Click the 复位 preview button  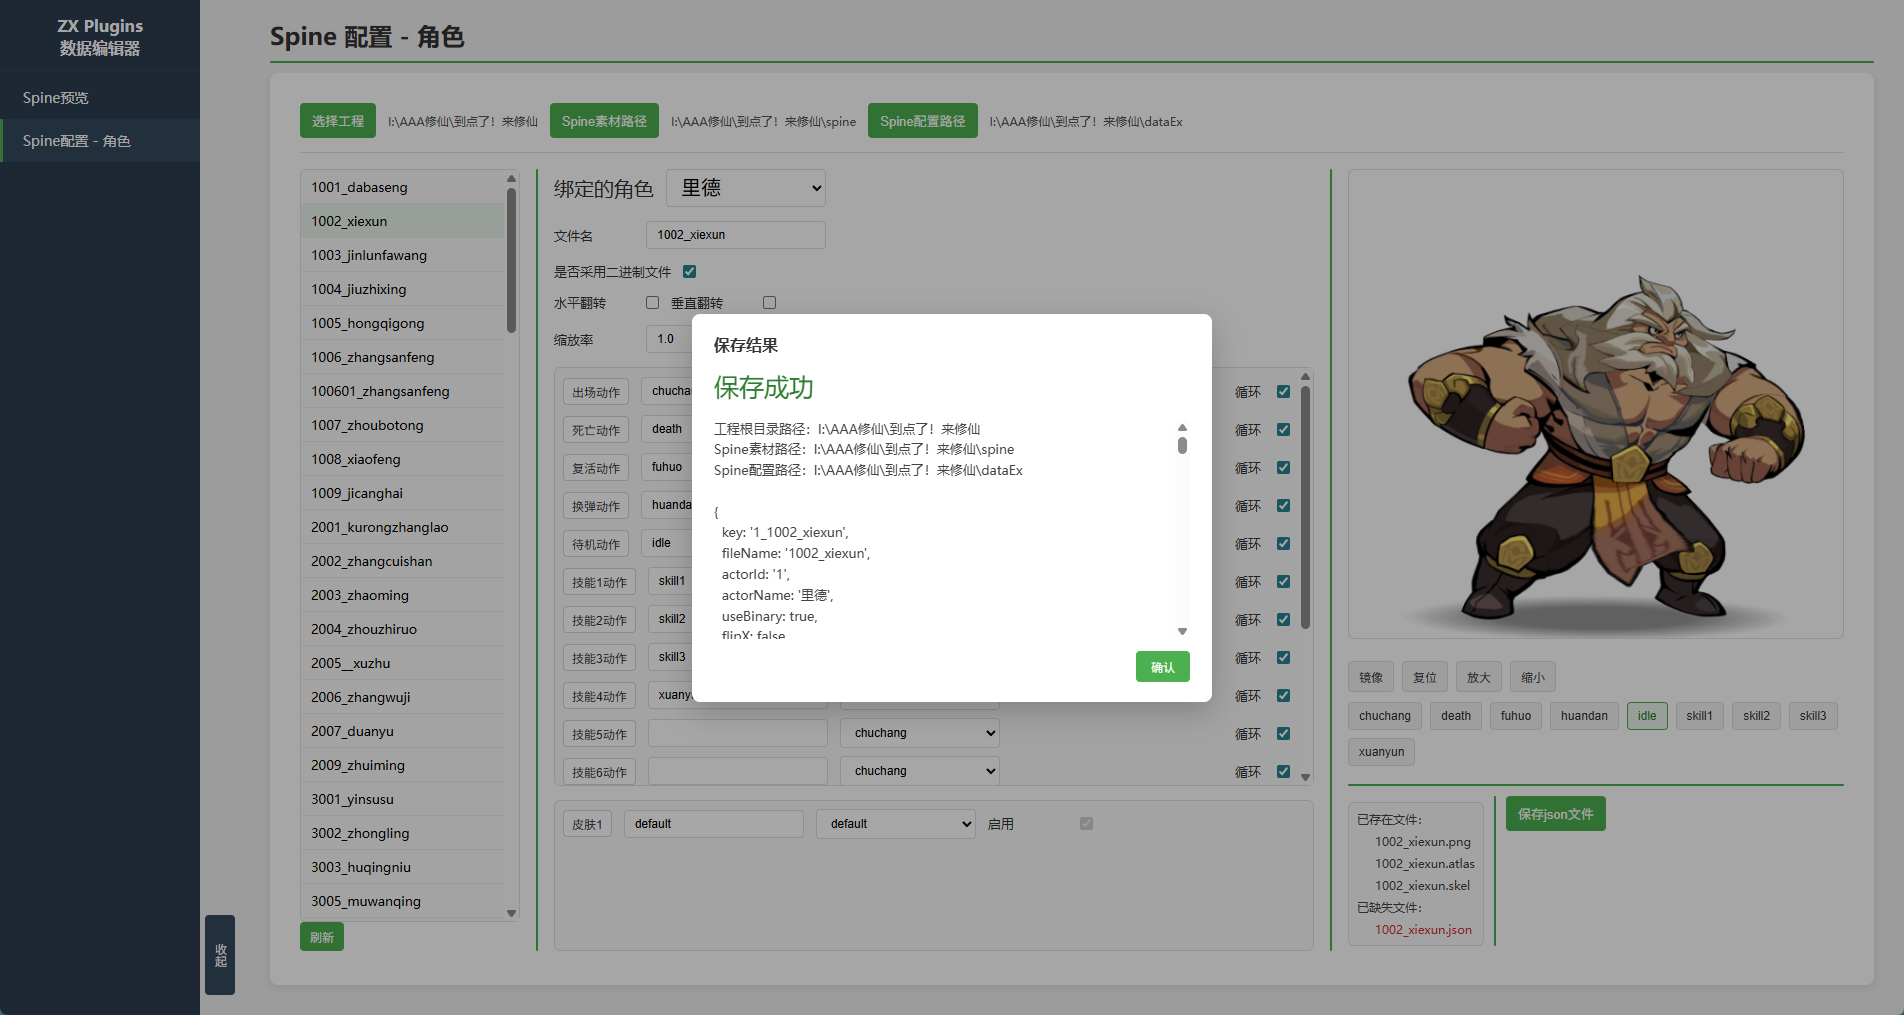pyautogui.click(x=1425, y=677)
